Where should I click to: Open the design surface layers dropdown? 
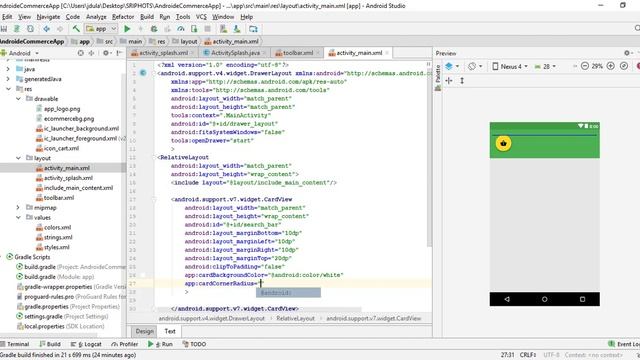[452, 66]
